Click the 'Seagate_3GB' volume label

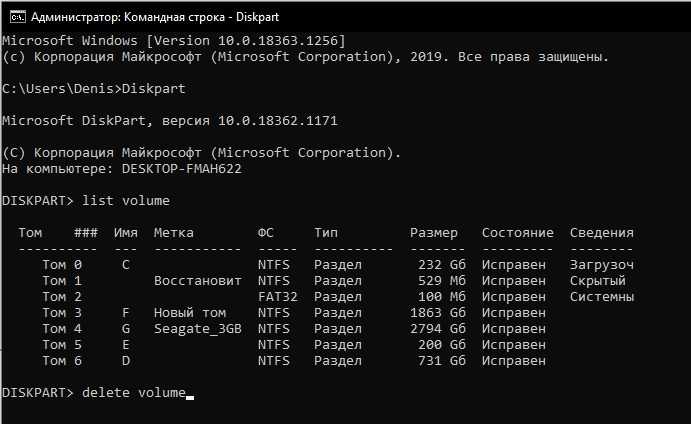coord(197,329)
